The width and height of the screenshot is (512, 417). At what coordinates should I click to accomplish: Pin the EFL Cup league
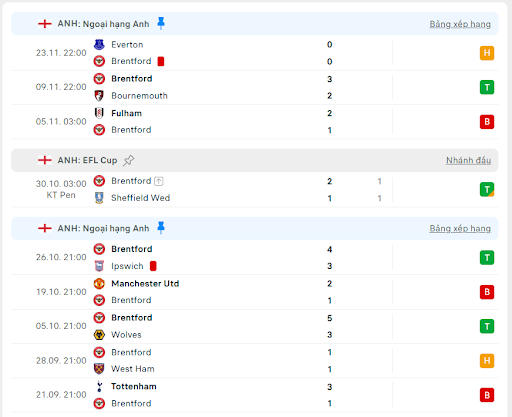(x=128, y=160)
